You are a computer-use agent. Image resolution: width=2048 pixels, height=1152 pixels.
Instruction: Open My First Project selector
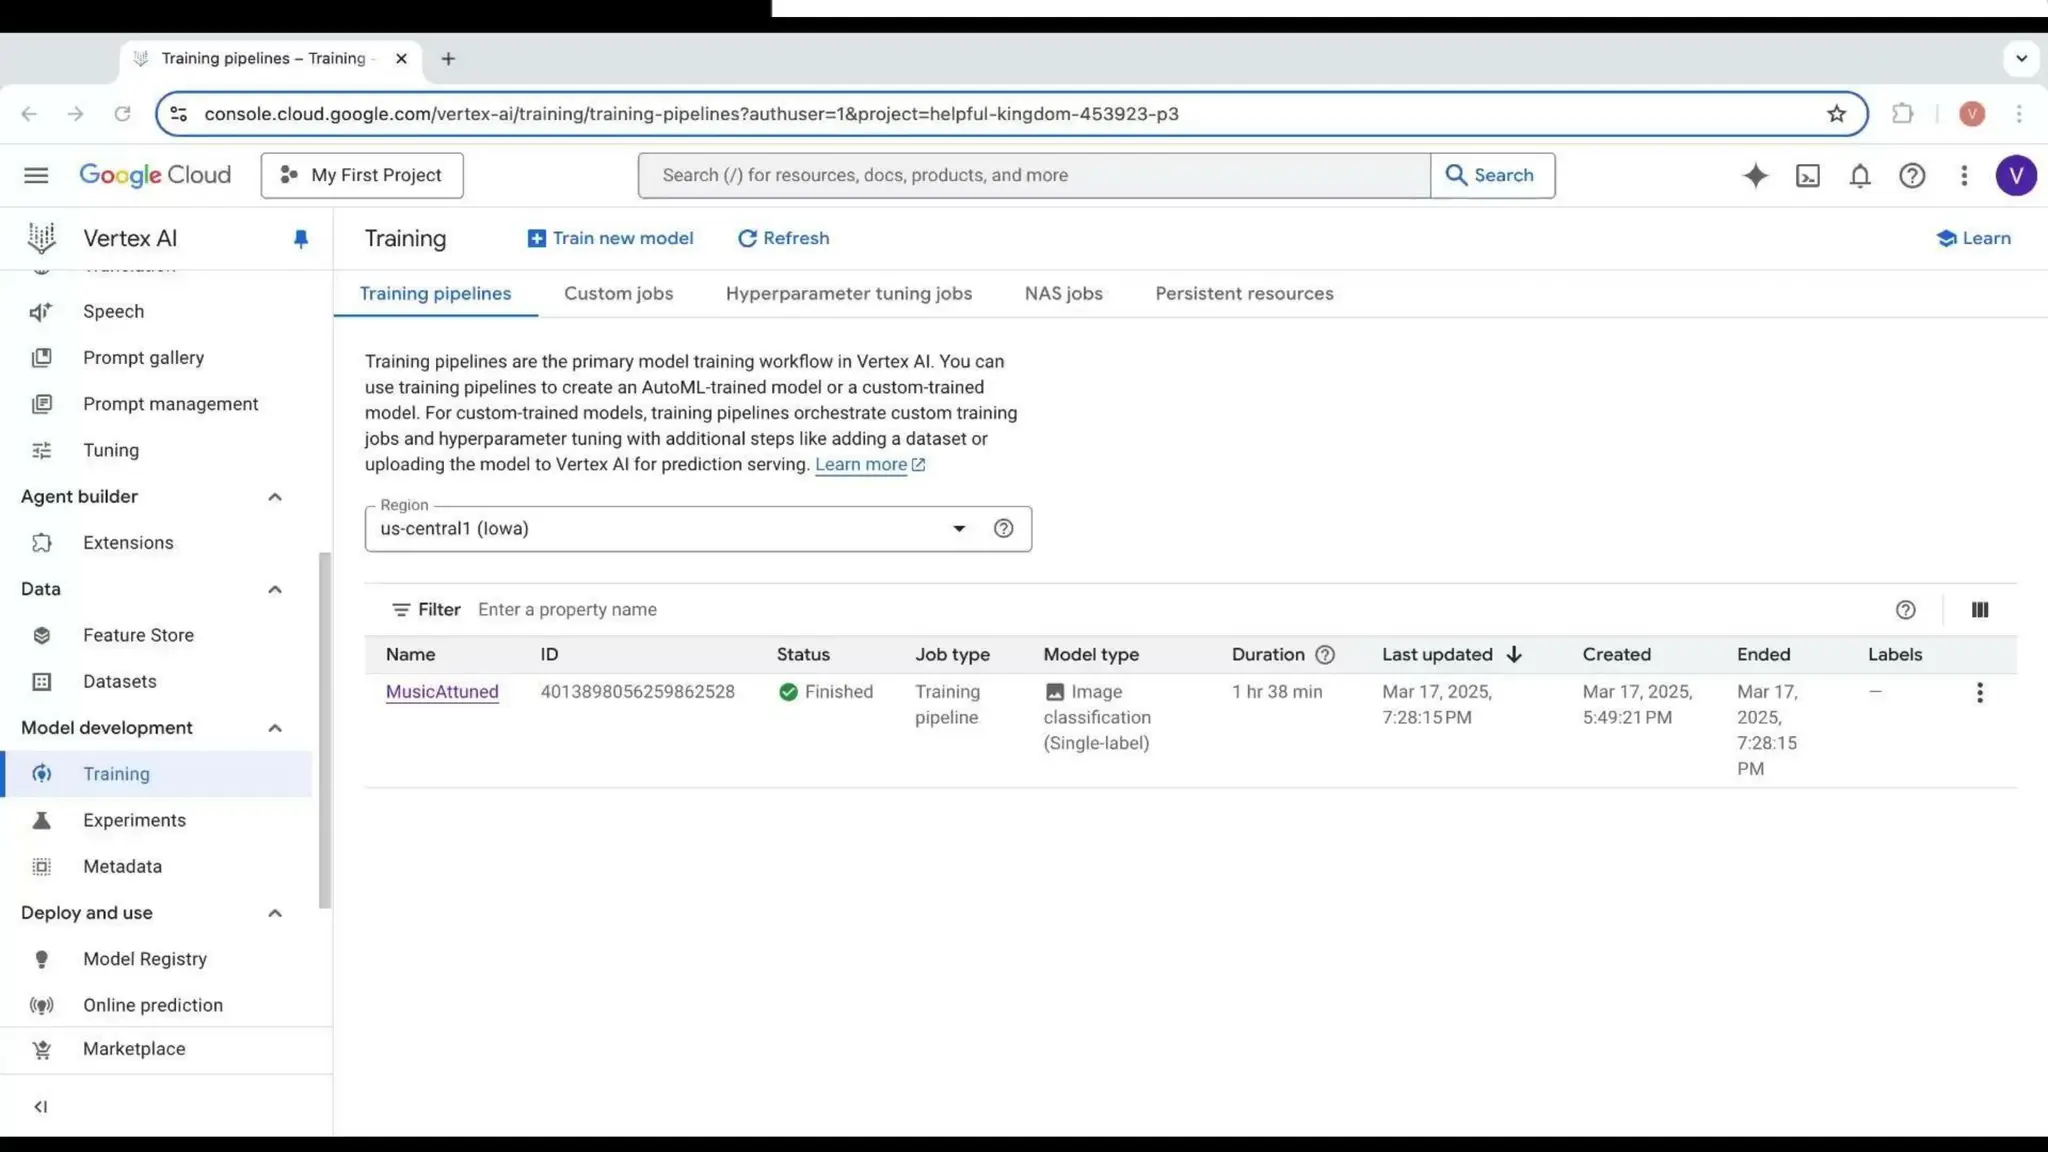pyautogui.click(x=362, y=175)
